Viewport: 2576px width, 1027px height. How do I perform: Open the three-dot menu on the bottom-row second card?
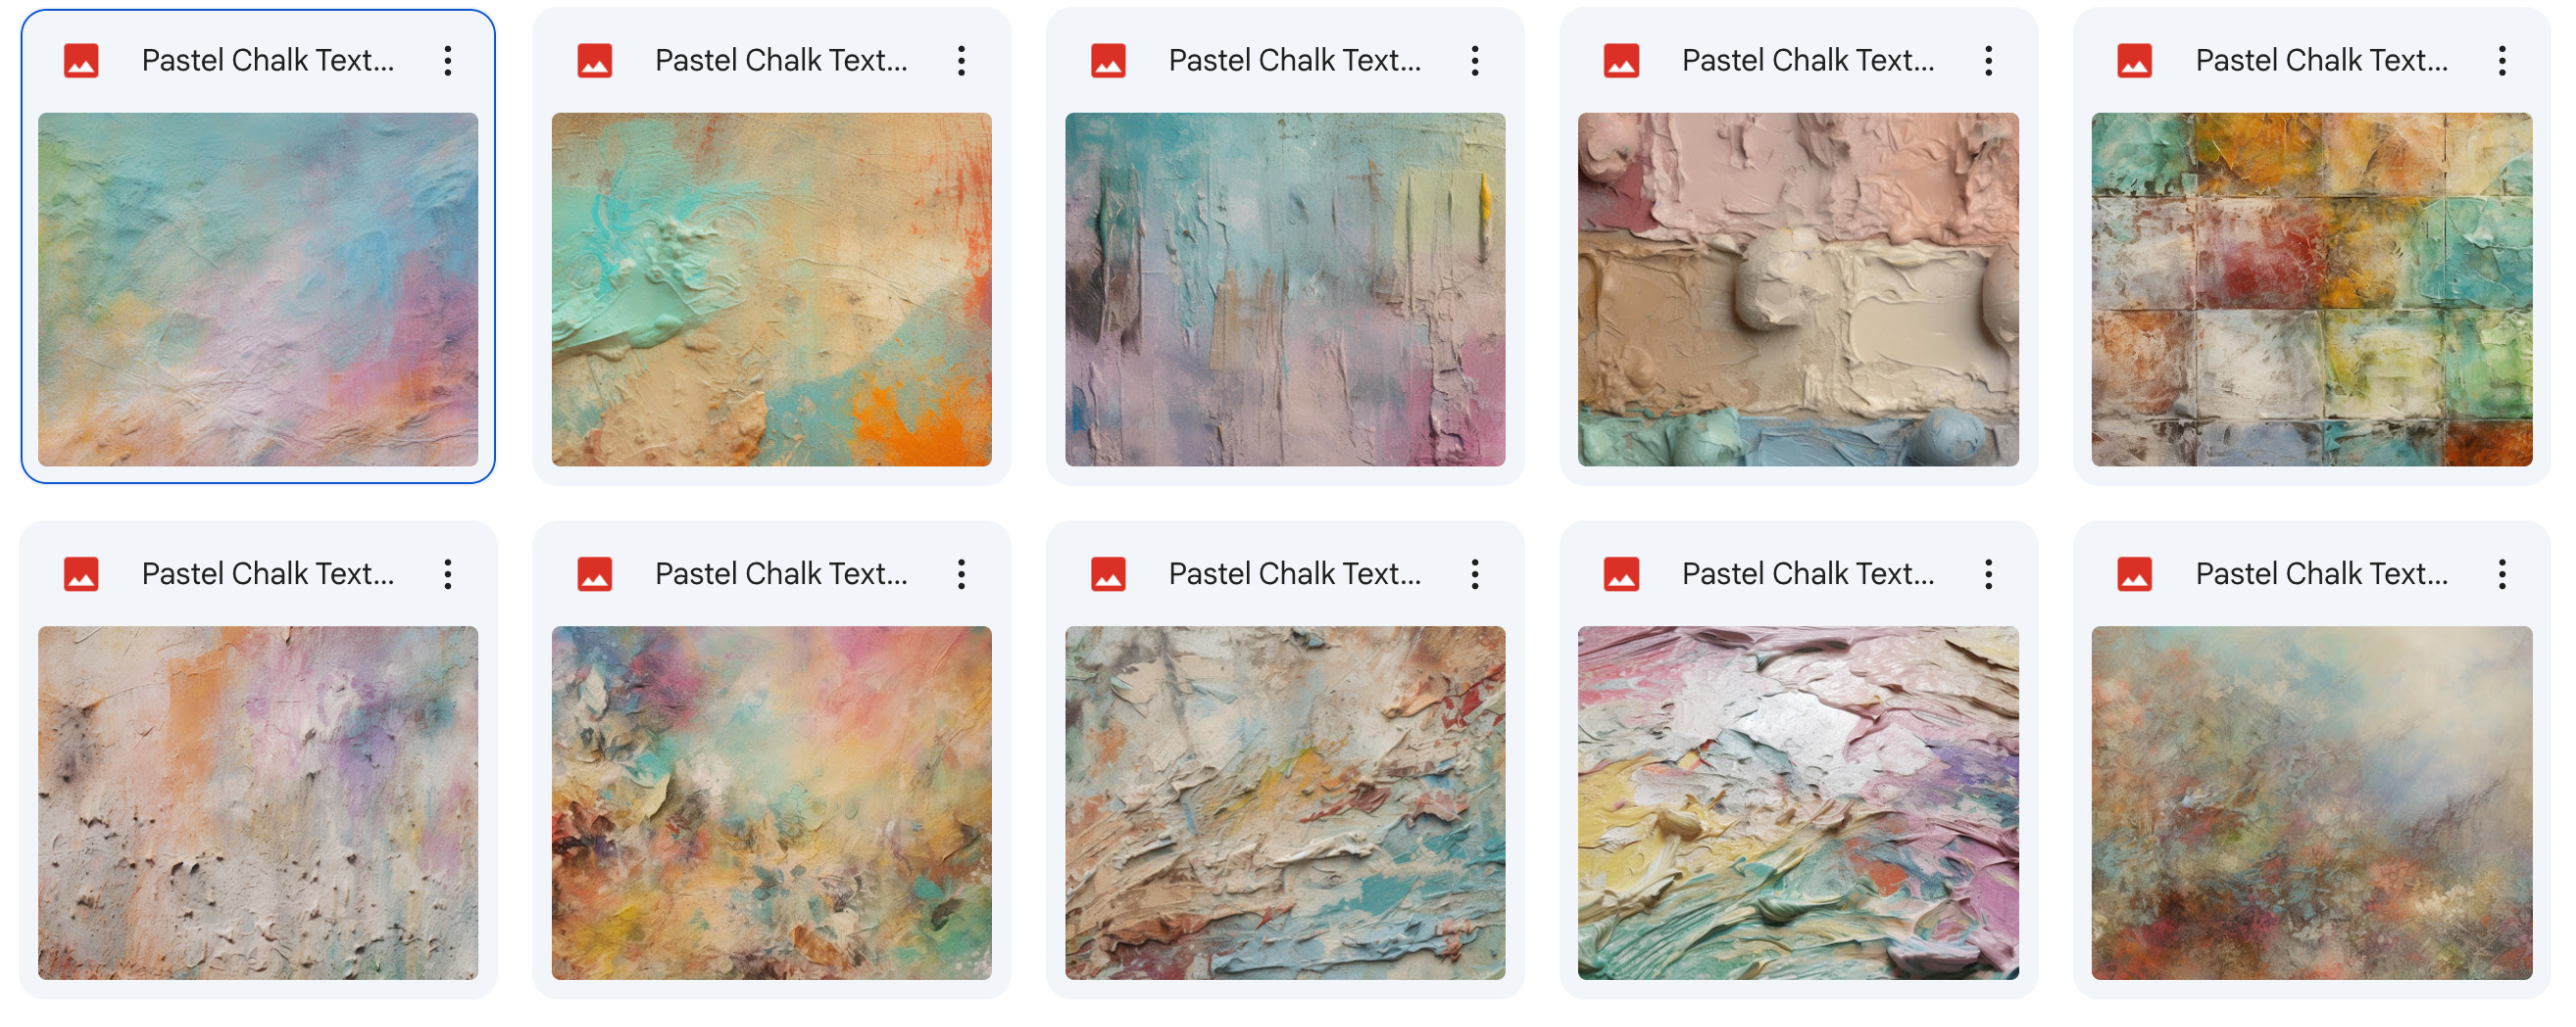point(961,574)
